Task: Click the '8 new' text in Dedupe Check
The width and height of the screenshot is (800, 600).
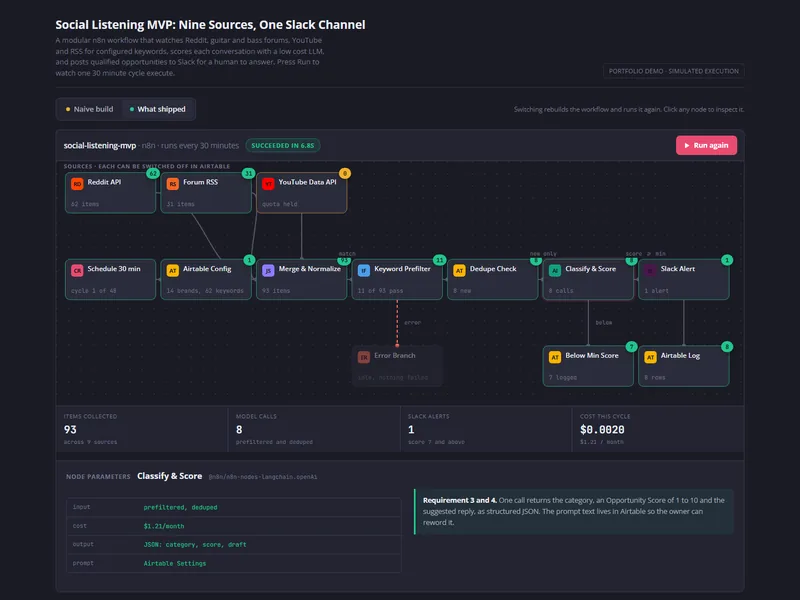Action: click(462, 291)
